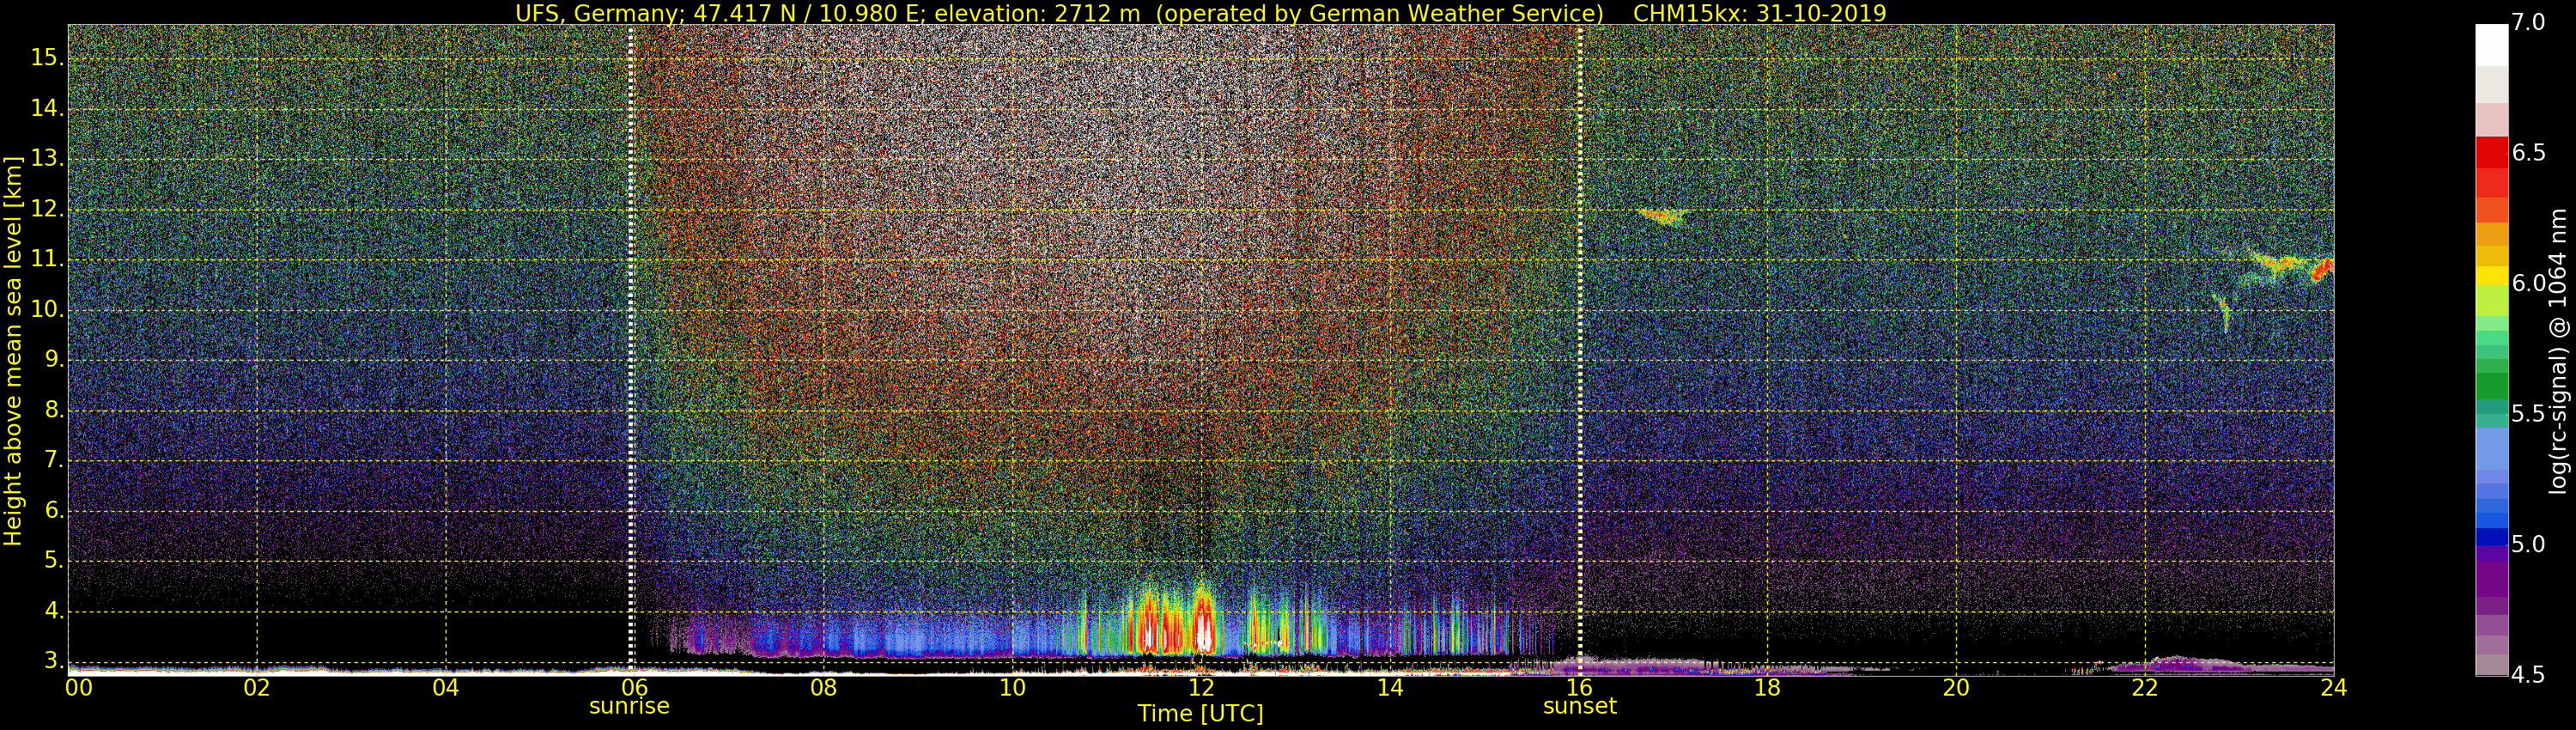Click the '04' time tick label
The height and width of the screenshot is (730, 2576).
(x=446, y=687)
